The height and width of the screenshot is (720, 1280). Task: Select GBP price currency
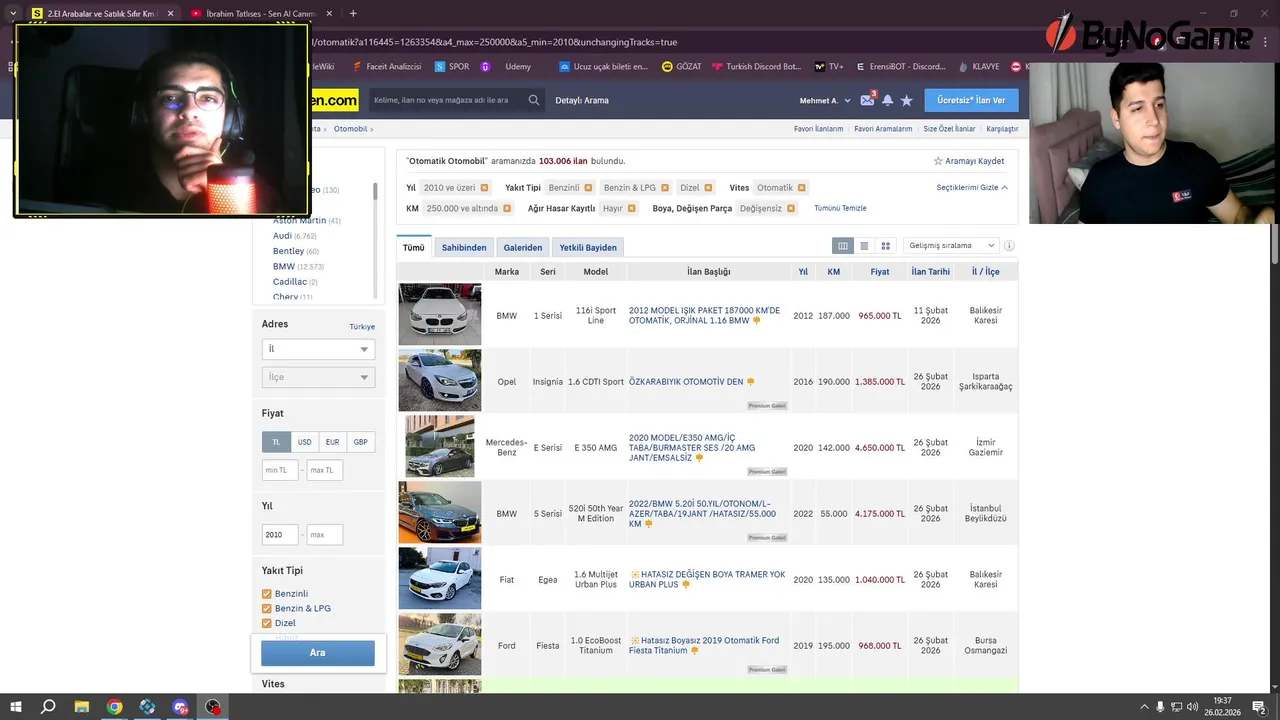360,442
